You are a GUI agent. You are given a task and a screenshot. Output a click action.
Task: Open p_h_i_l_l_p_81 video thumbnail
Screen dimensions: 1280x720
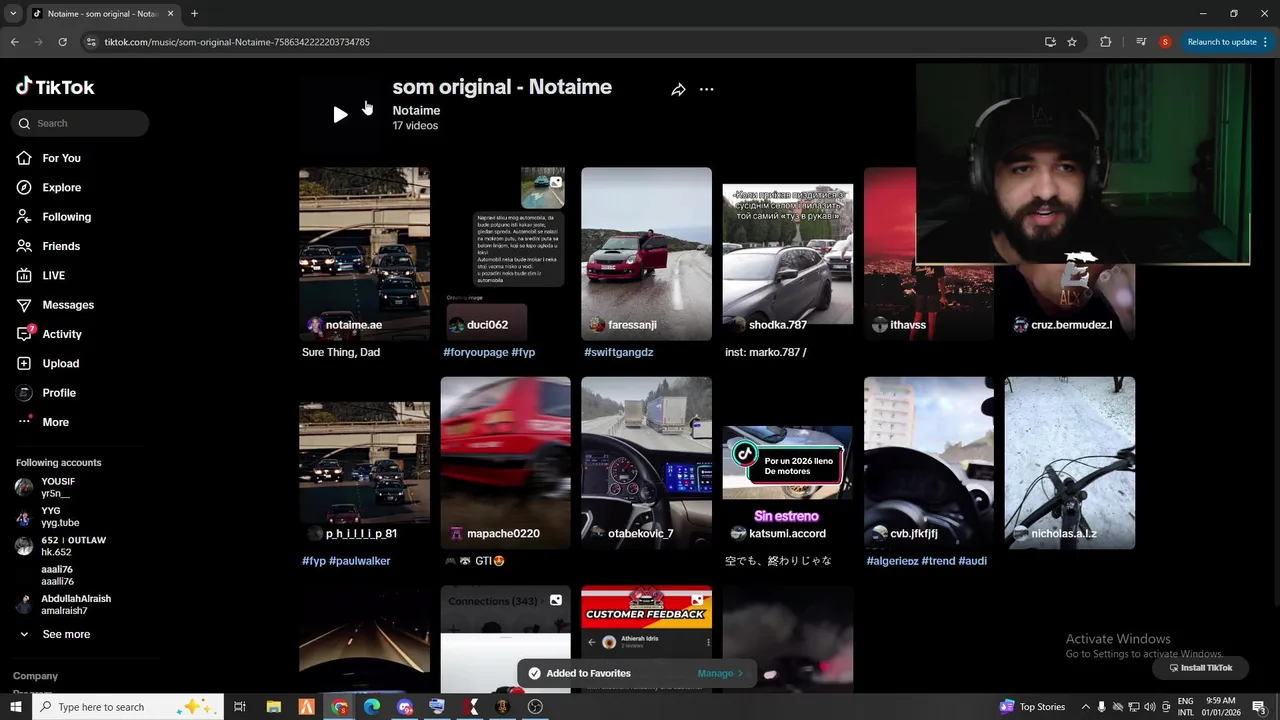click(364, 462)
